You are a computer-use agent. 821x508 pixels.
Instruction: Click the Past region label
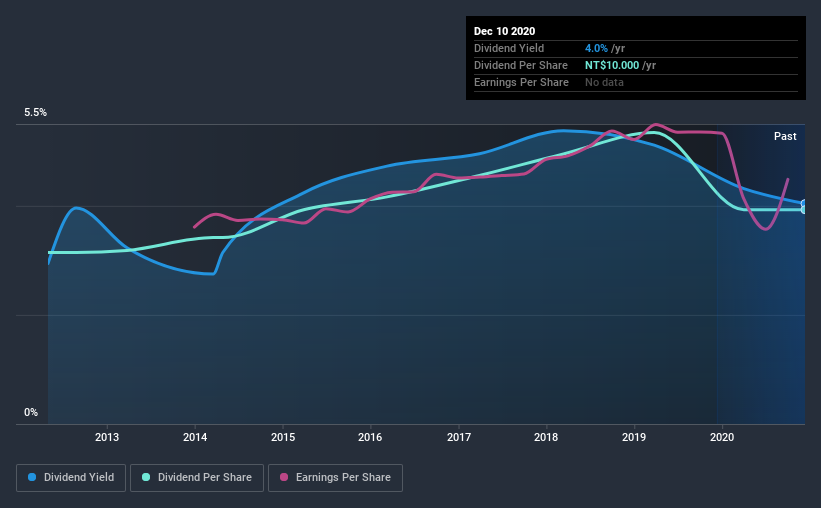tap(785, 136)
